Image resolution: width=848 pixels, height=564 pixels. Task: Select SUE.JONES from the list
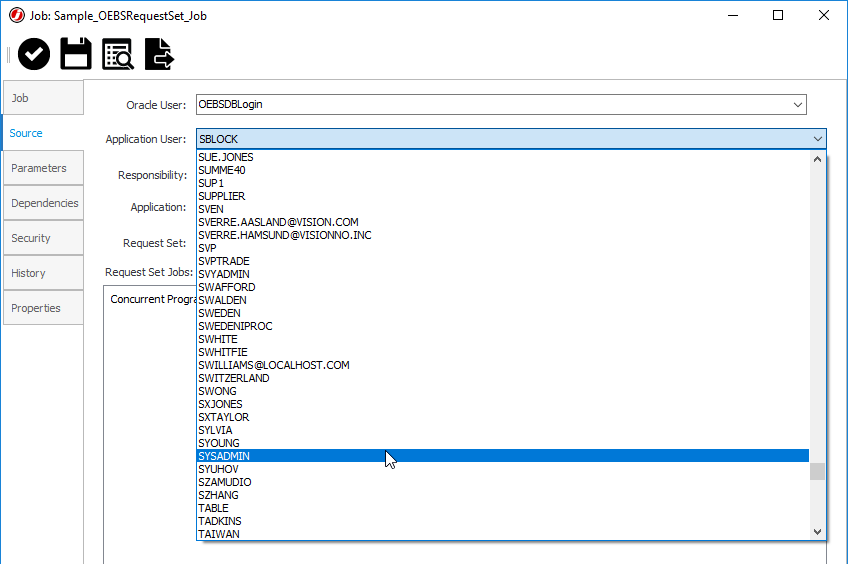point(503,157)
